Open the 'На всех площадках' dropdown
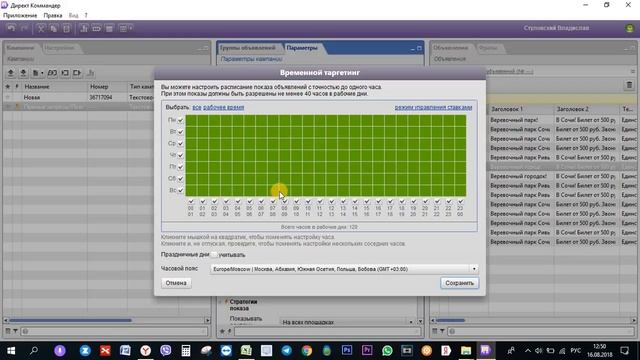640x360 pixels. tap(411, 322)
